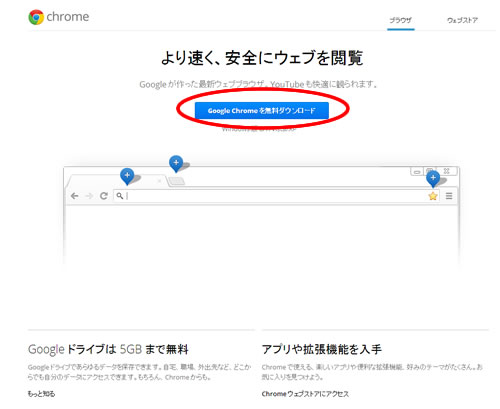Click the chrome wordmark text
Screen dimensions: 500x409
[x=68, y=17]
